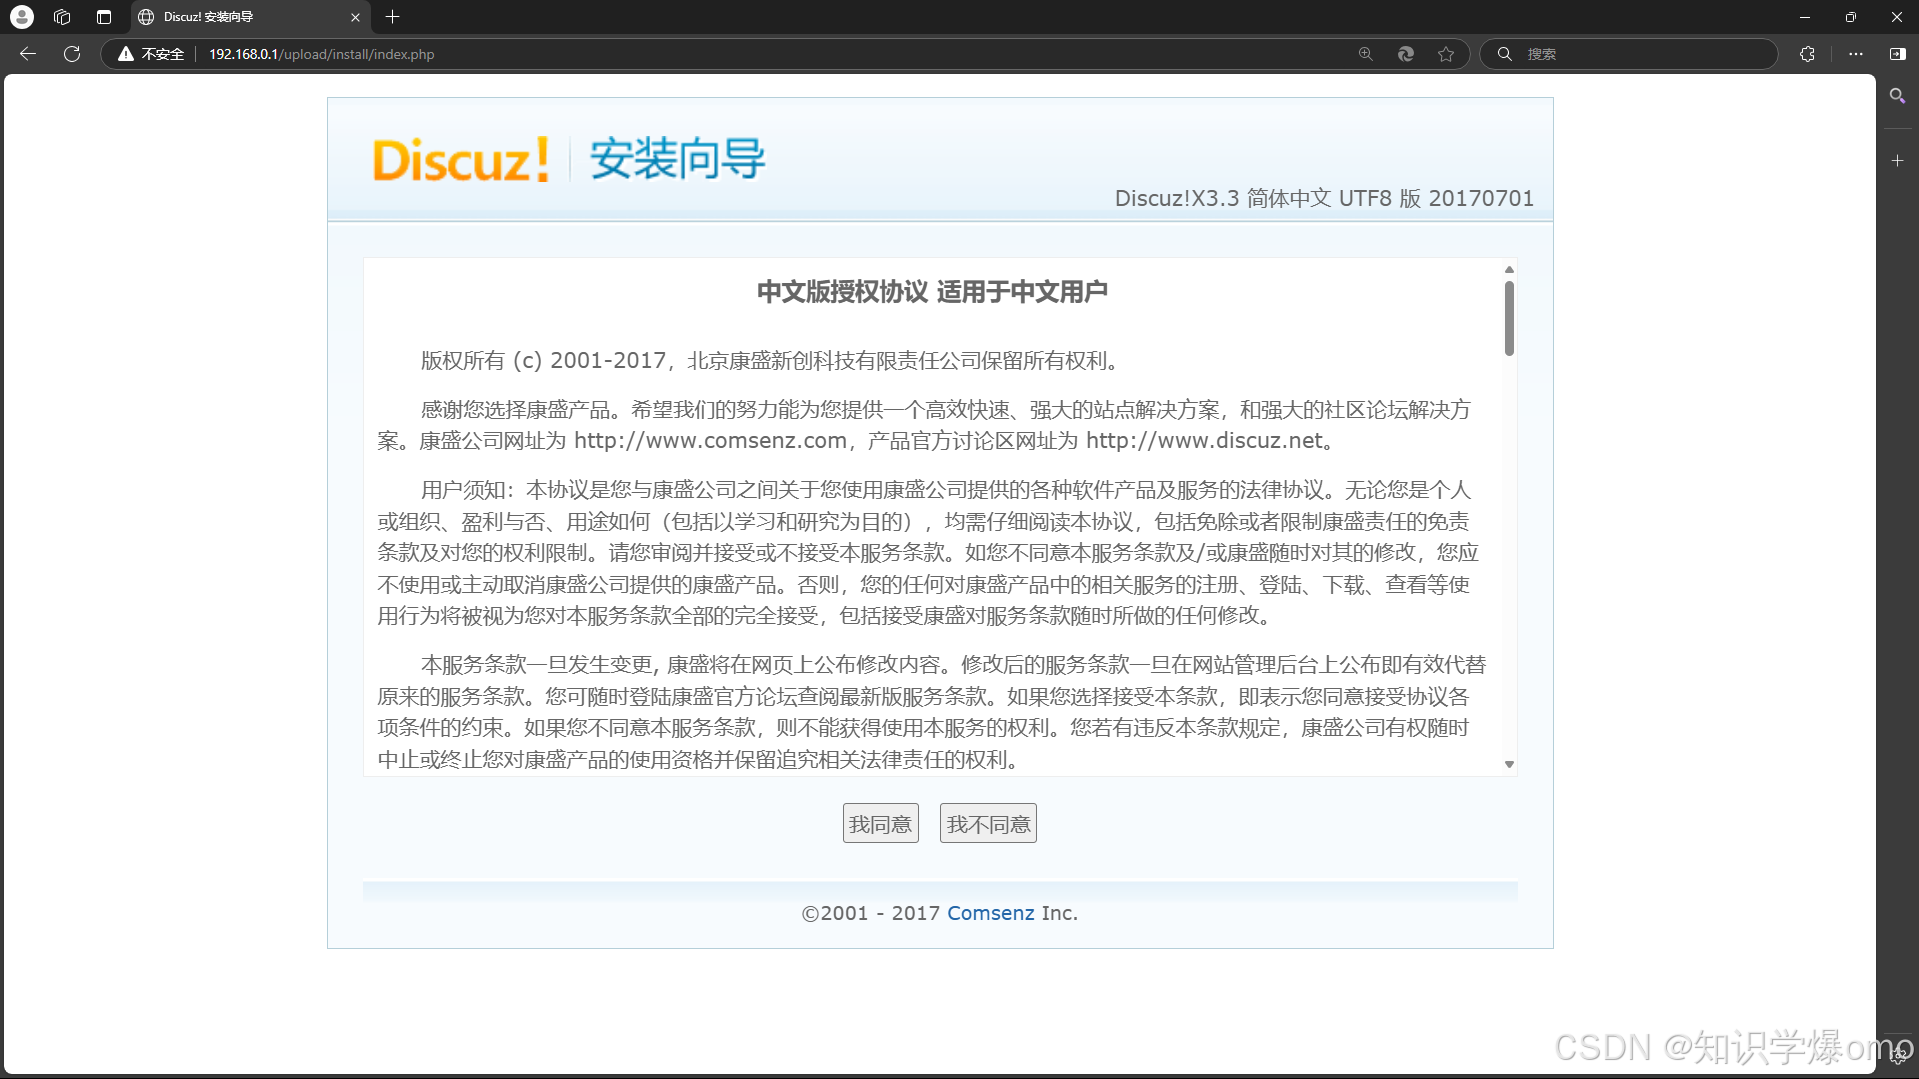
Task: Restore down the browser window
Action: click(x=1850, y=17)
